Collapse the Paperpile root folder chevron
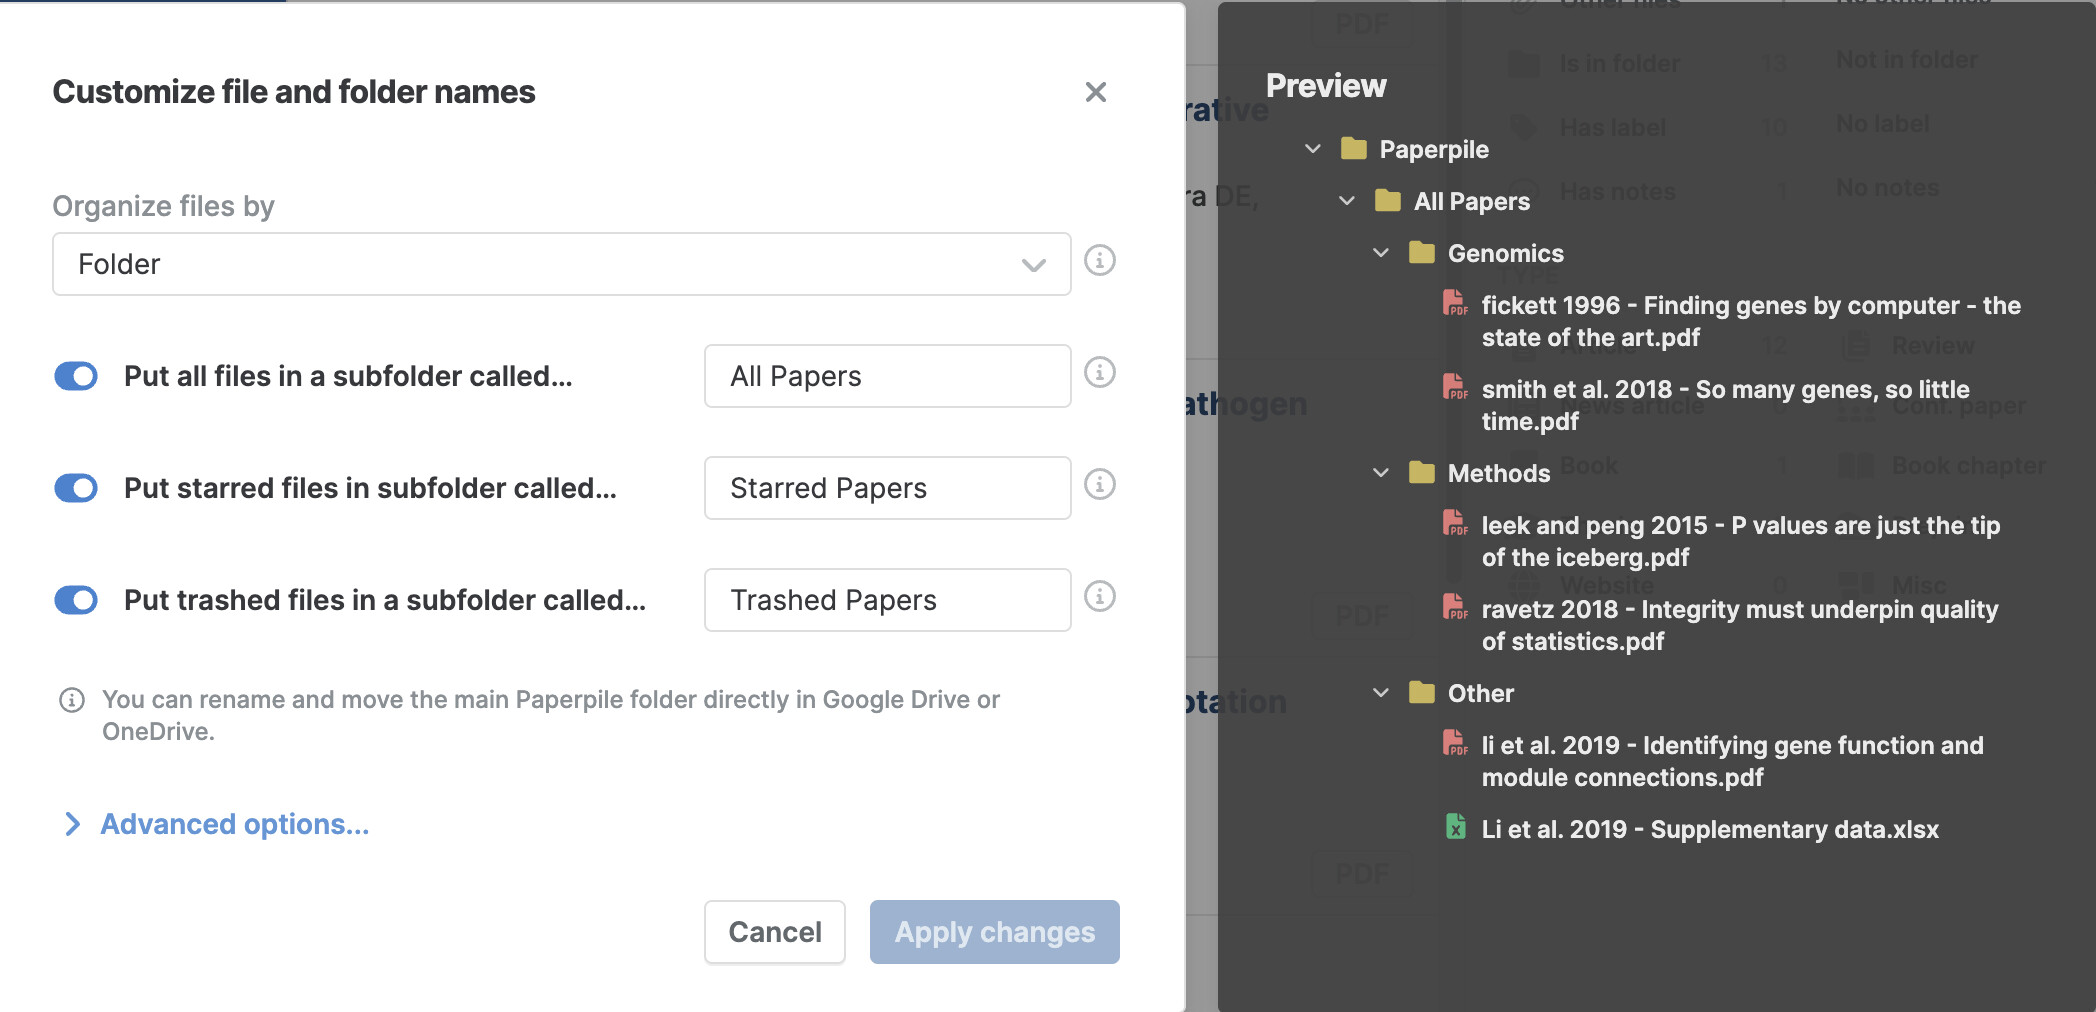 [1313, 148]
